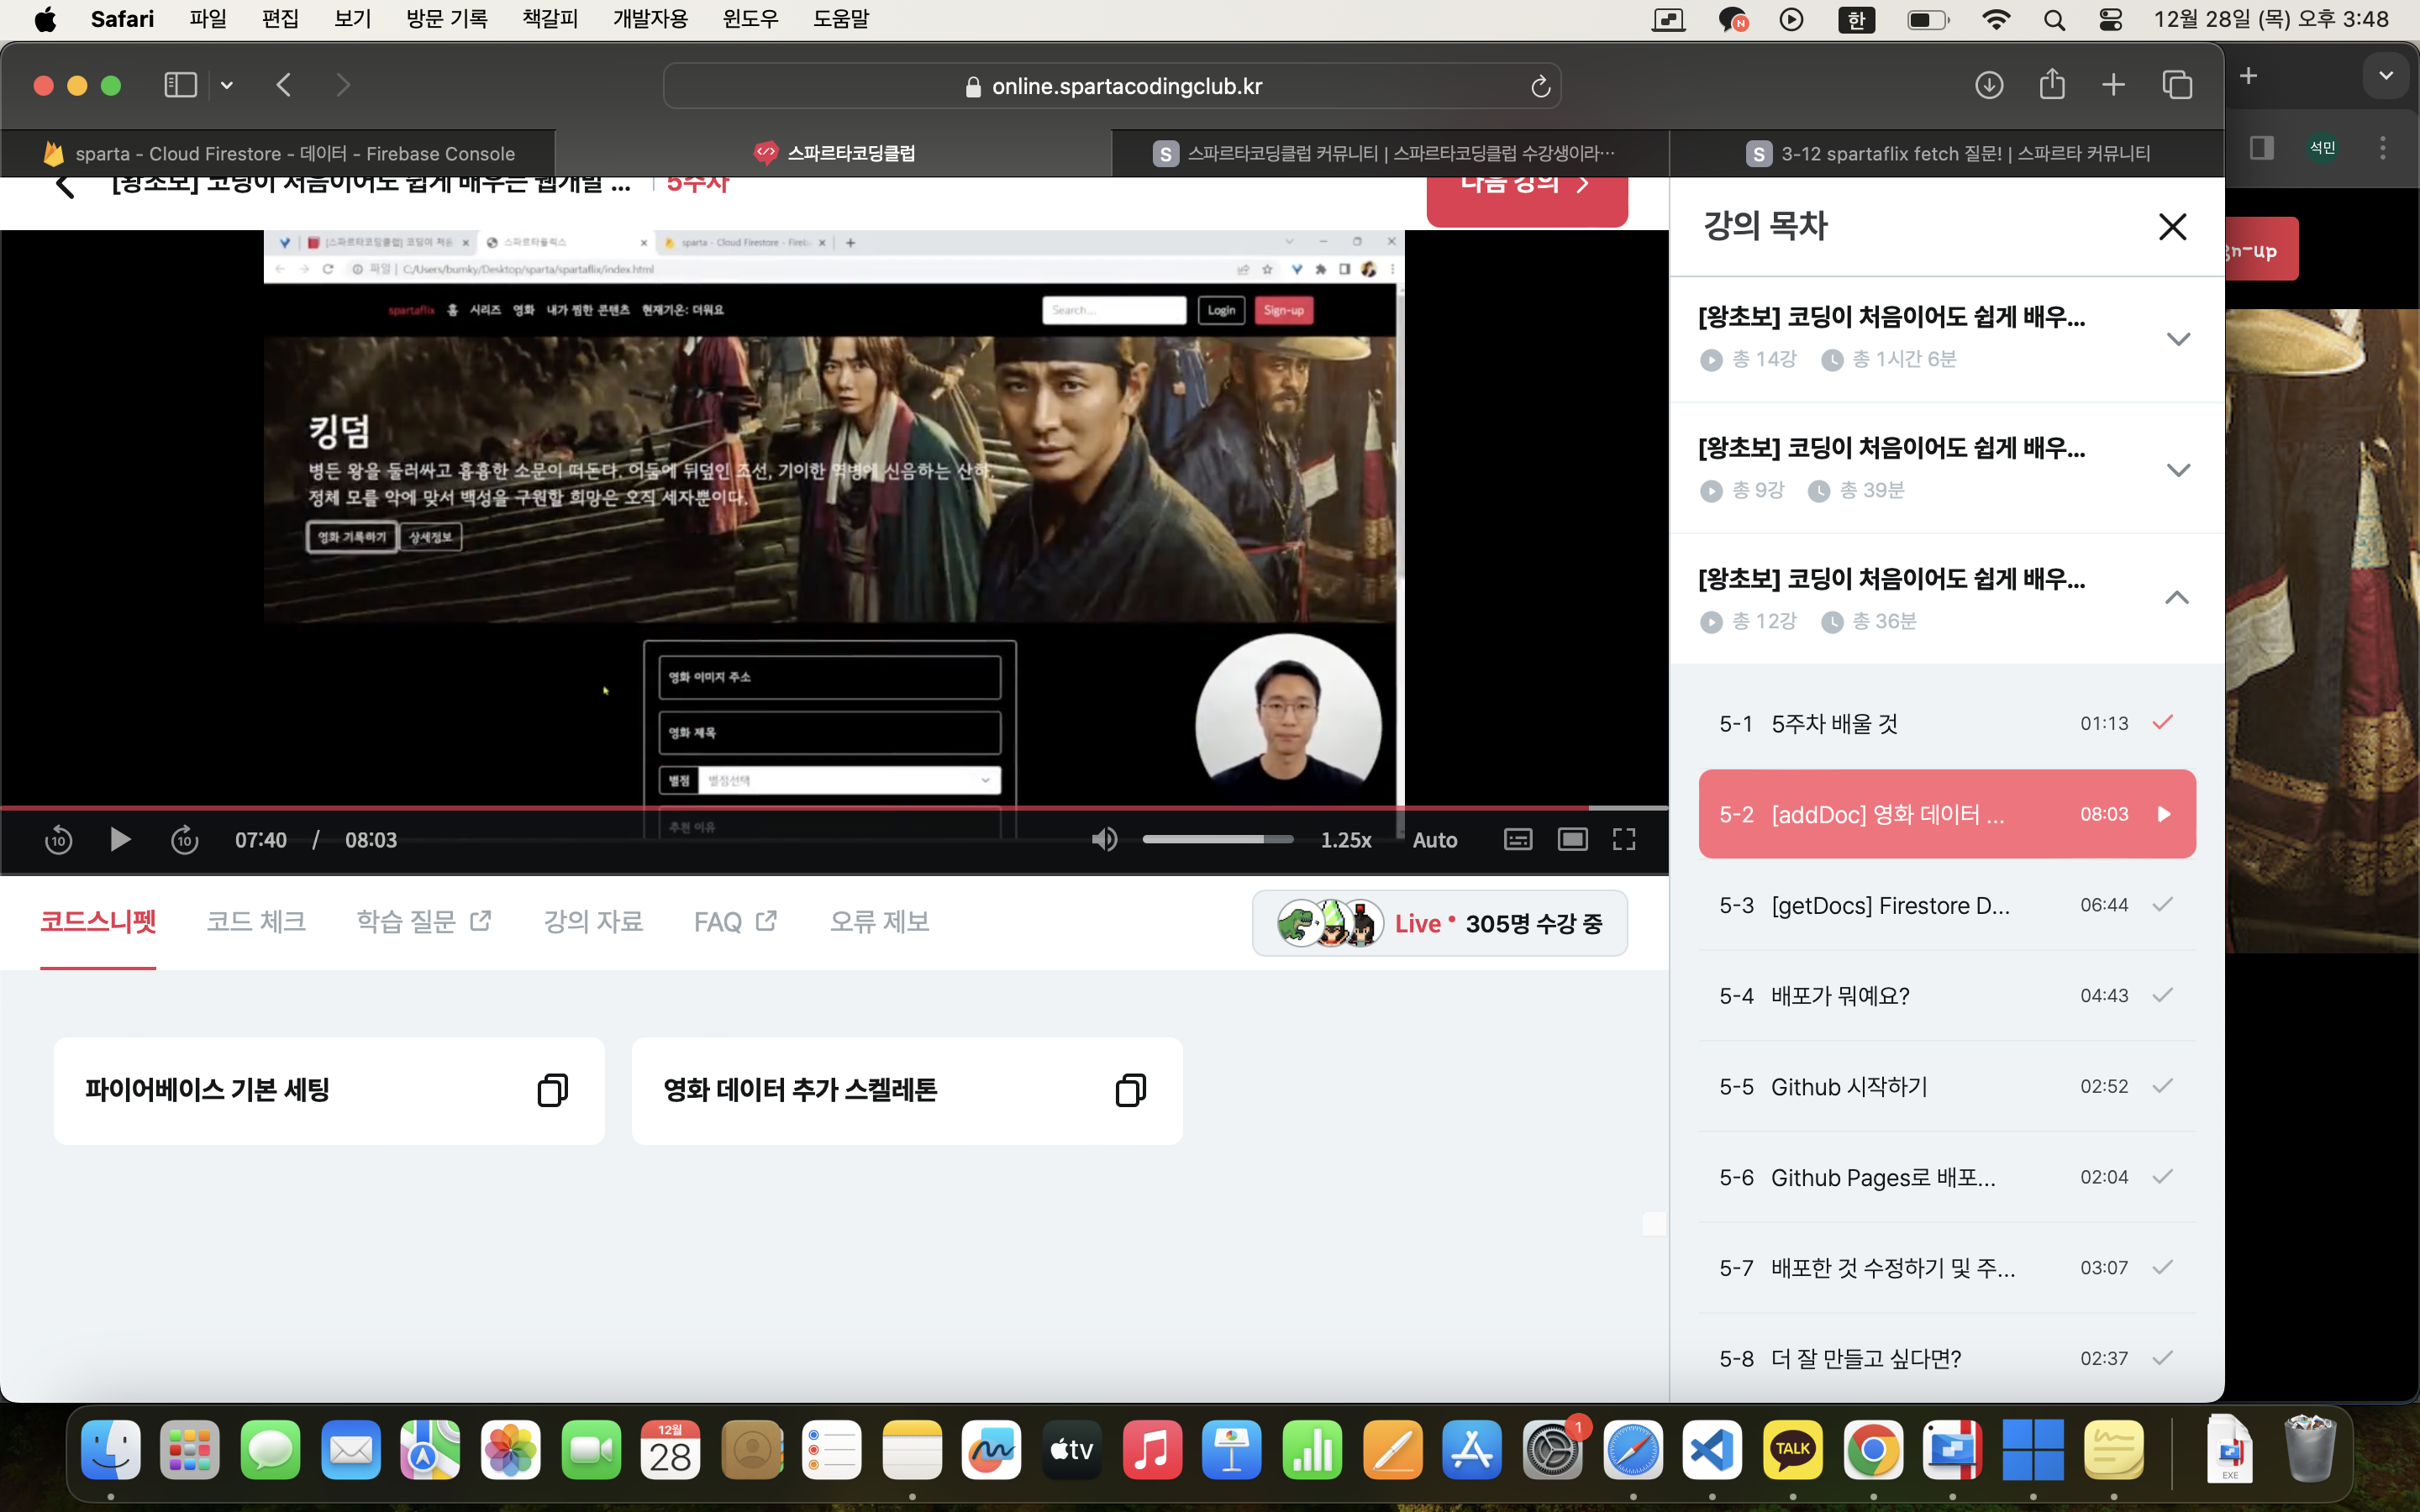Image resolution: width=2420 pixels, height=1512 pixels.
Task: Open lesson 5-6 Github Pages로 배포
Action: click(x=1946, y=1177)
